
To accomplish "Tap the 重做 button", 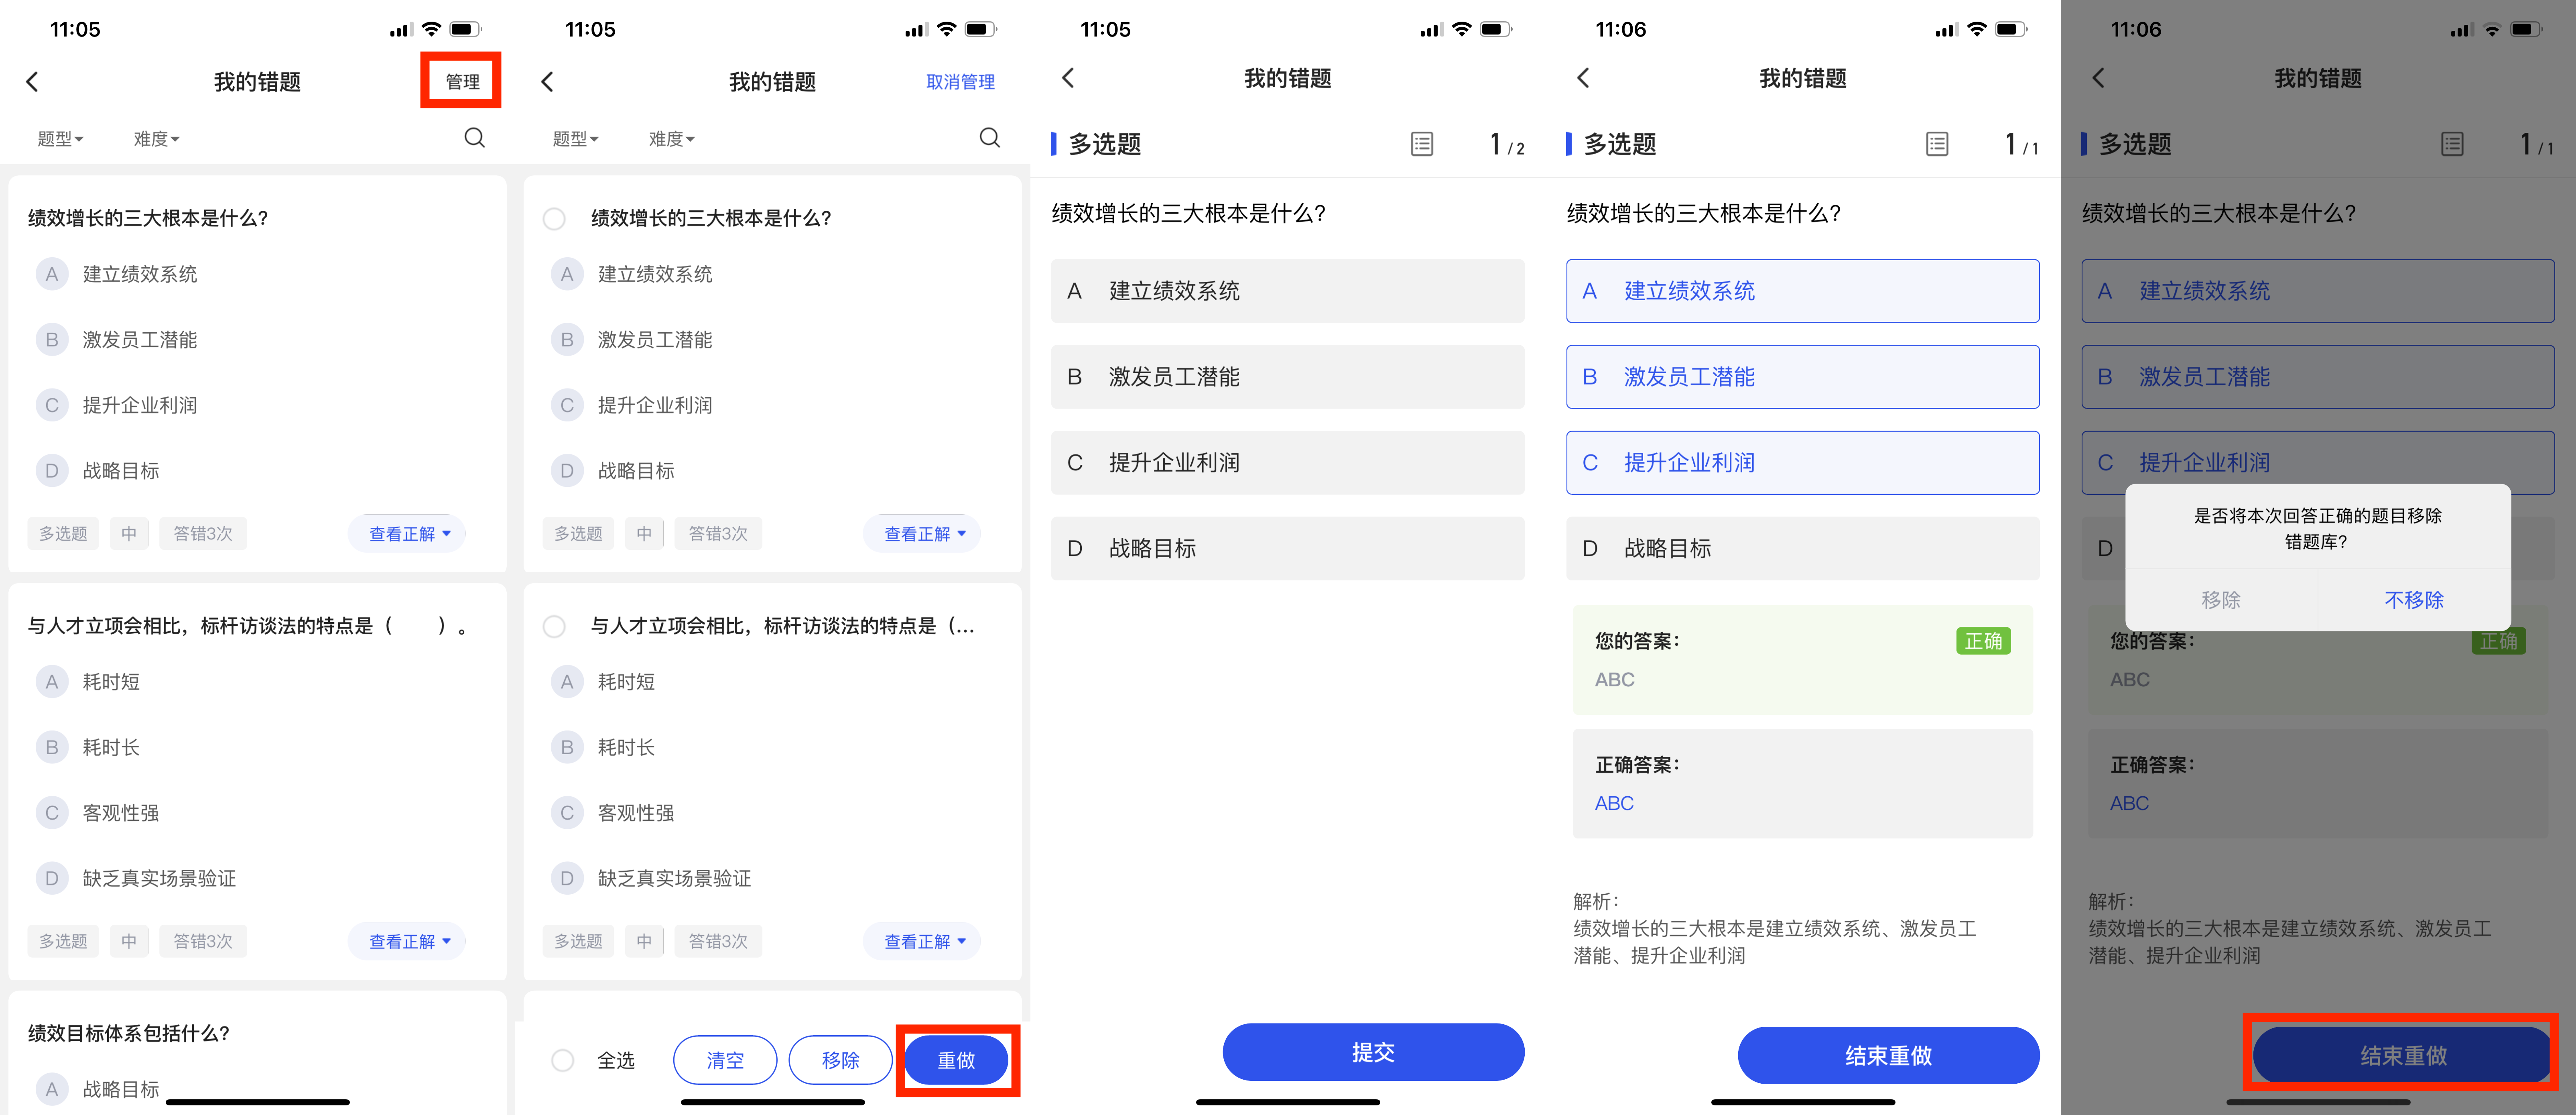I will pyautogui.click(x=956, y=1060).
